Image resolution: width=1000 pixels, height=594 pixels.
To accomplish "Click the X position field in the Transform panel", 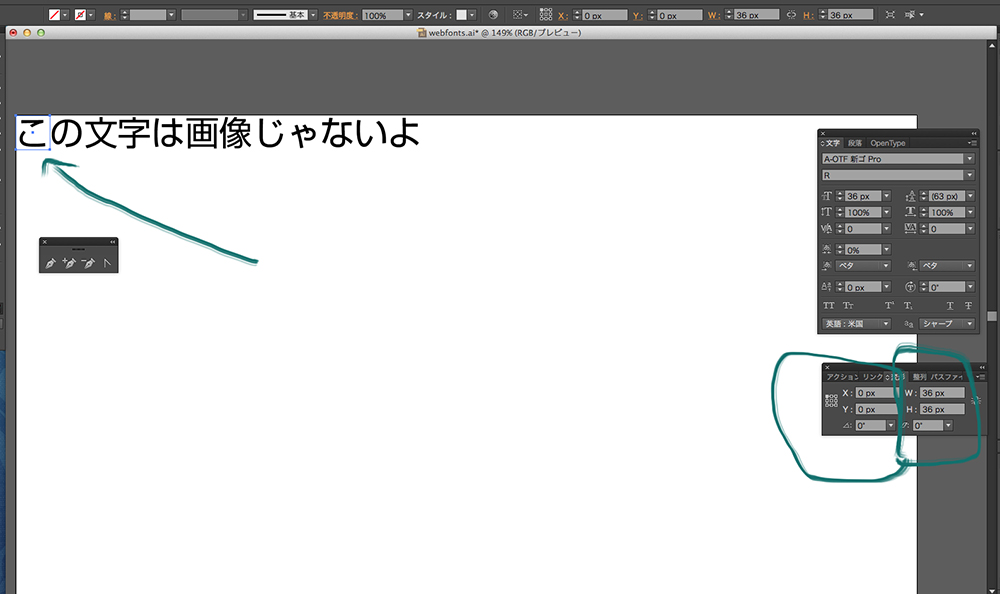I will click(875, 392).
